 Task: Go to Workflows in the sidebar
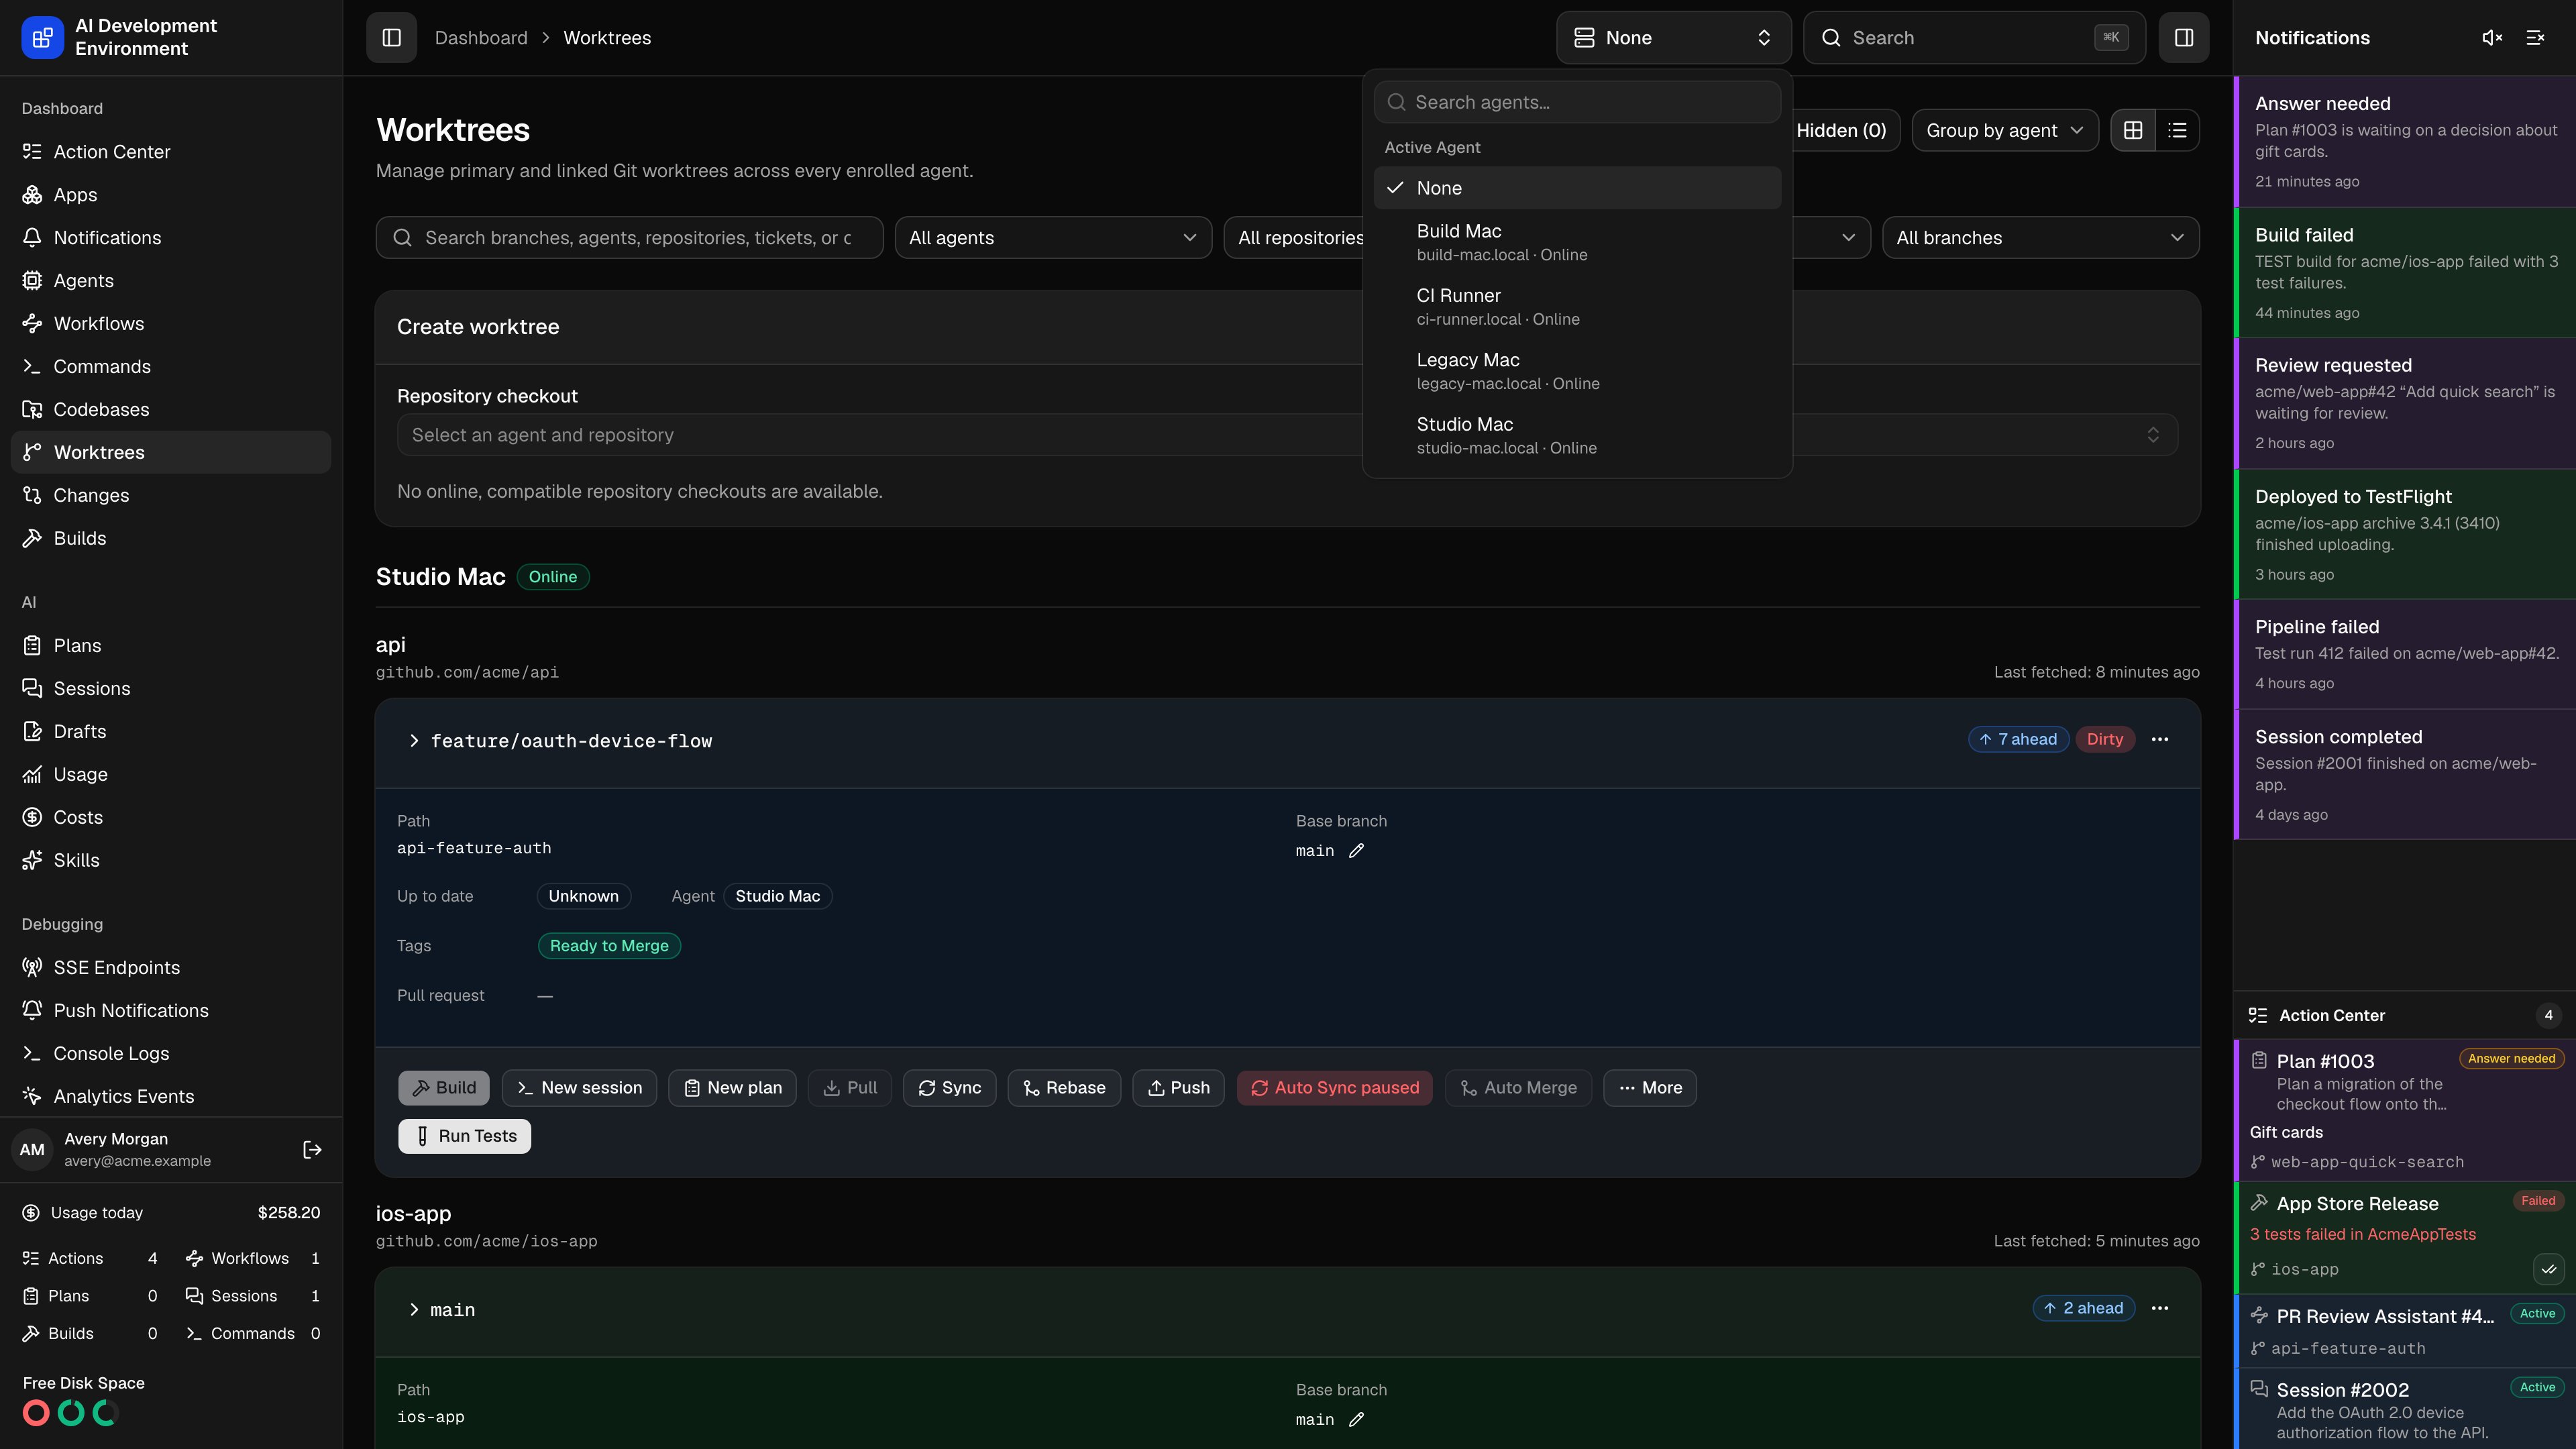pyautogui.click(x=171, y=323)
